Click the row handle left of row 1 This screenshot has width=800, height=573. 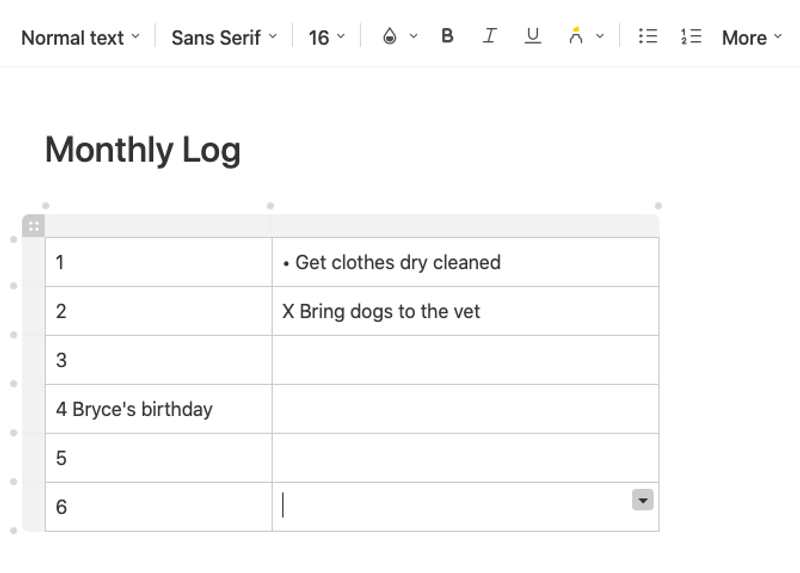[x=33, y=263]
